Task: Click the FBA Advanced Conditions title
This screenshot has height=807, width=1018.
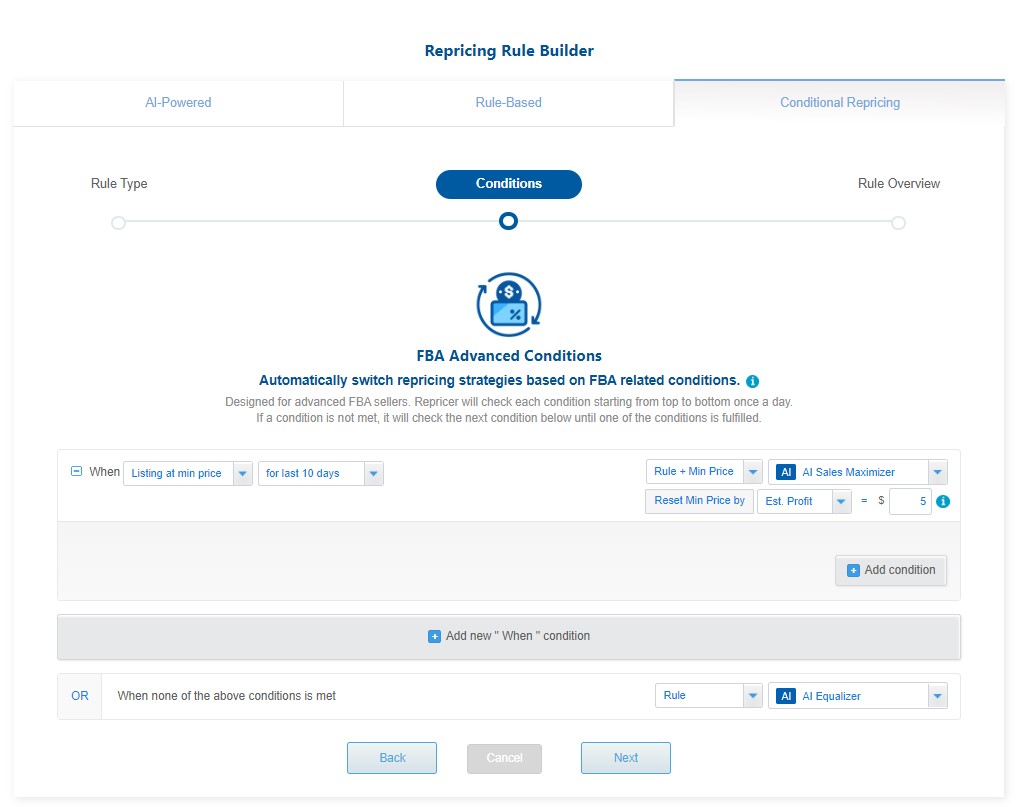Action: 509,356
